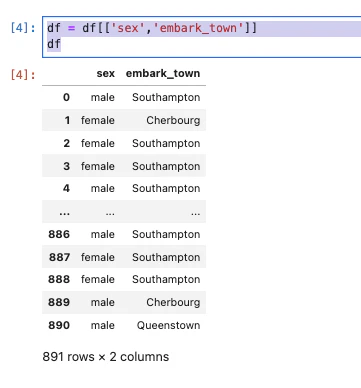This screenshot has height=388, width=361.
Task: Click the 'embark_town' string in code
Action: click(198, 28)
